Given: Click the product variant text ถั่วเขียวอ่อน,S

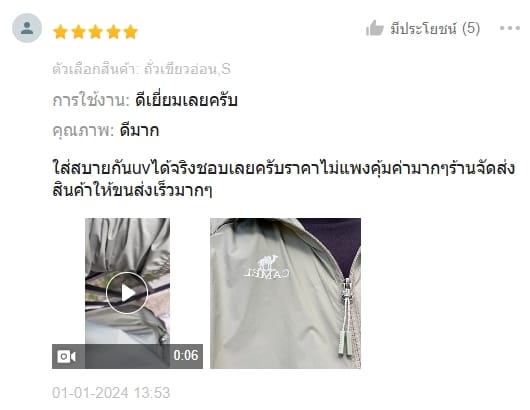Looking at the screenshot, I should click(x=188, y=69).
